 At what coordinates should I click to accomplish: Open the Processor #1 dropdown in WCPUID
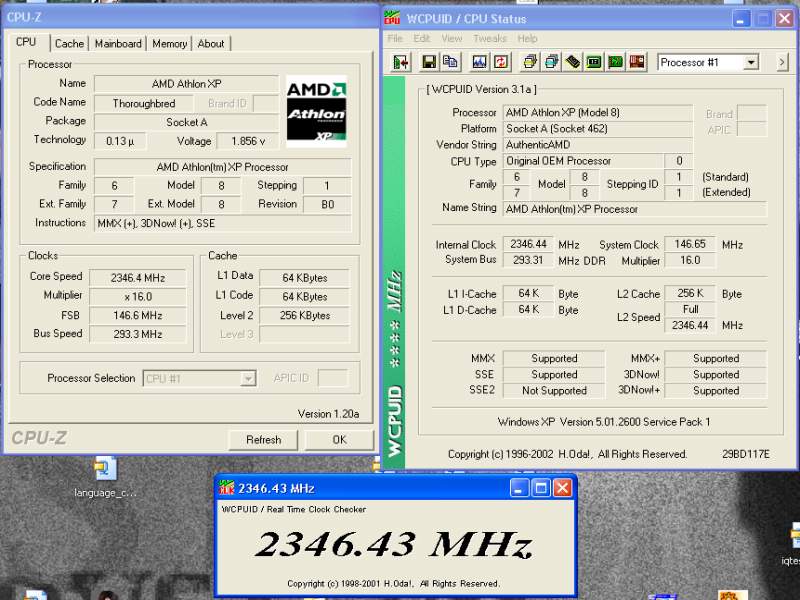(708, 63)
